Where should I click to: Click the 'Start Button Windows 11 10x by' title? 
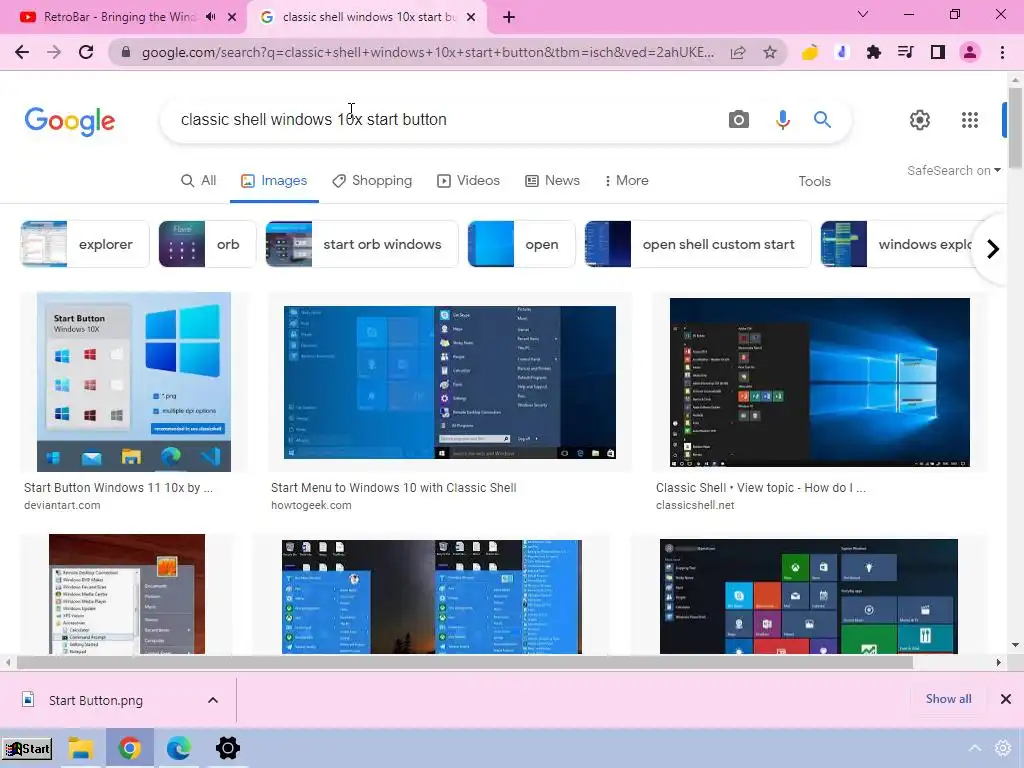118,488
